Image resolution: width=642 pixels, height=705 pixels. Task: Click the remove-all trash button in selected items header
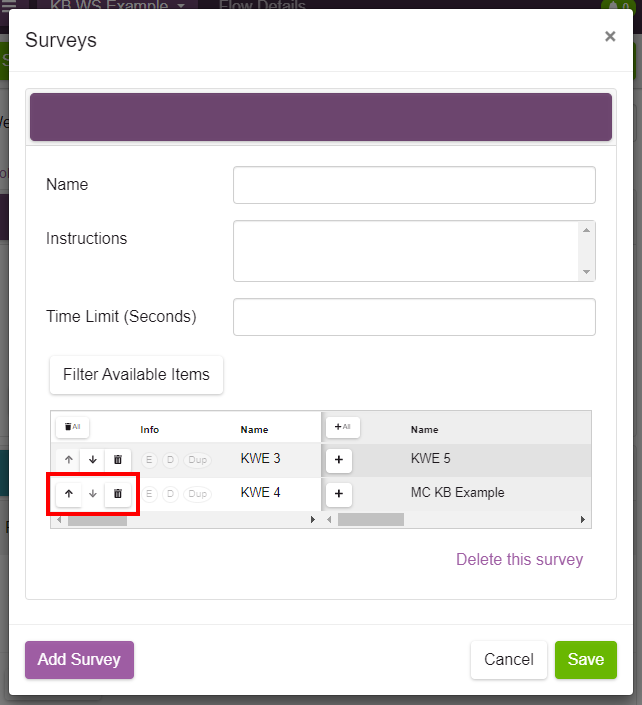[72, 427]
